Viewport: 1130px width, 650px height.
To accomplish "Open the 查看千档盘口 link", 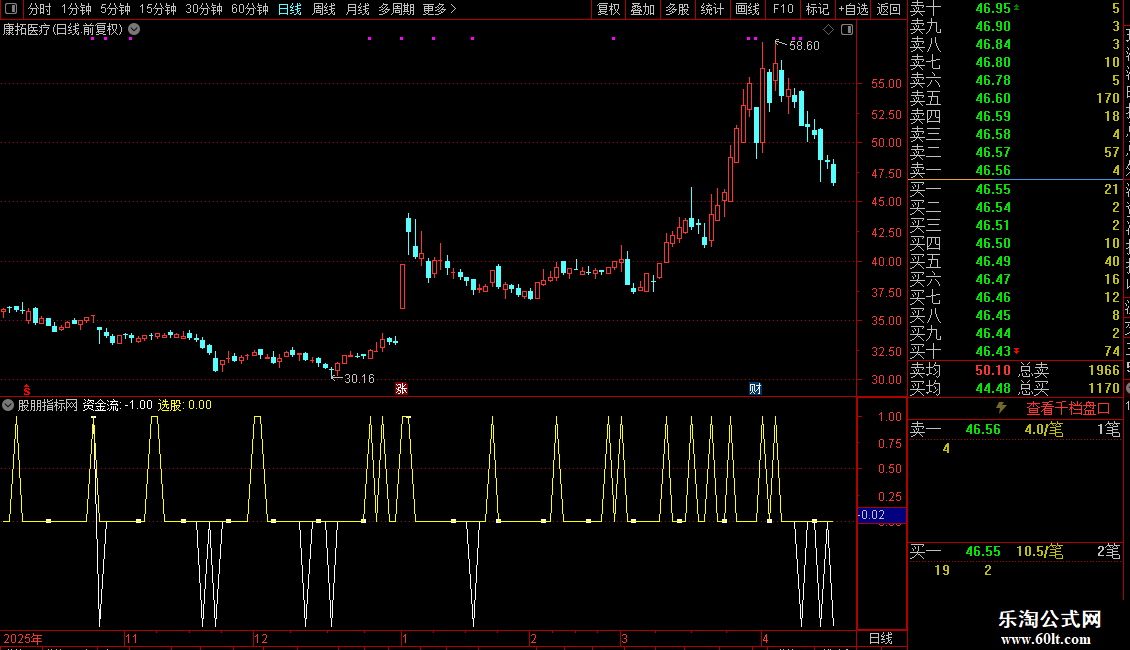I will [x=1068, y=408].
